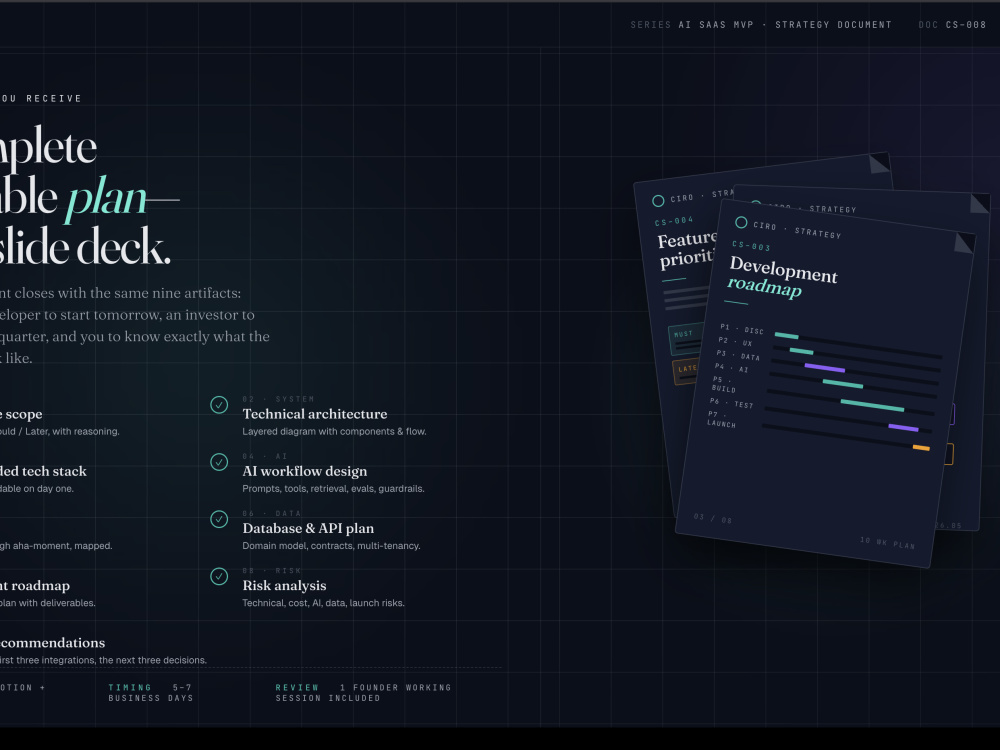The width and height of the screenshot is (1000, 750).
Task: Click the purple bar in the P3 · DATA row
Action: tap(825, 368)
